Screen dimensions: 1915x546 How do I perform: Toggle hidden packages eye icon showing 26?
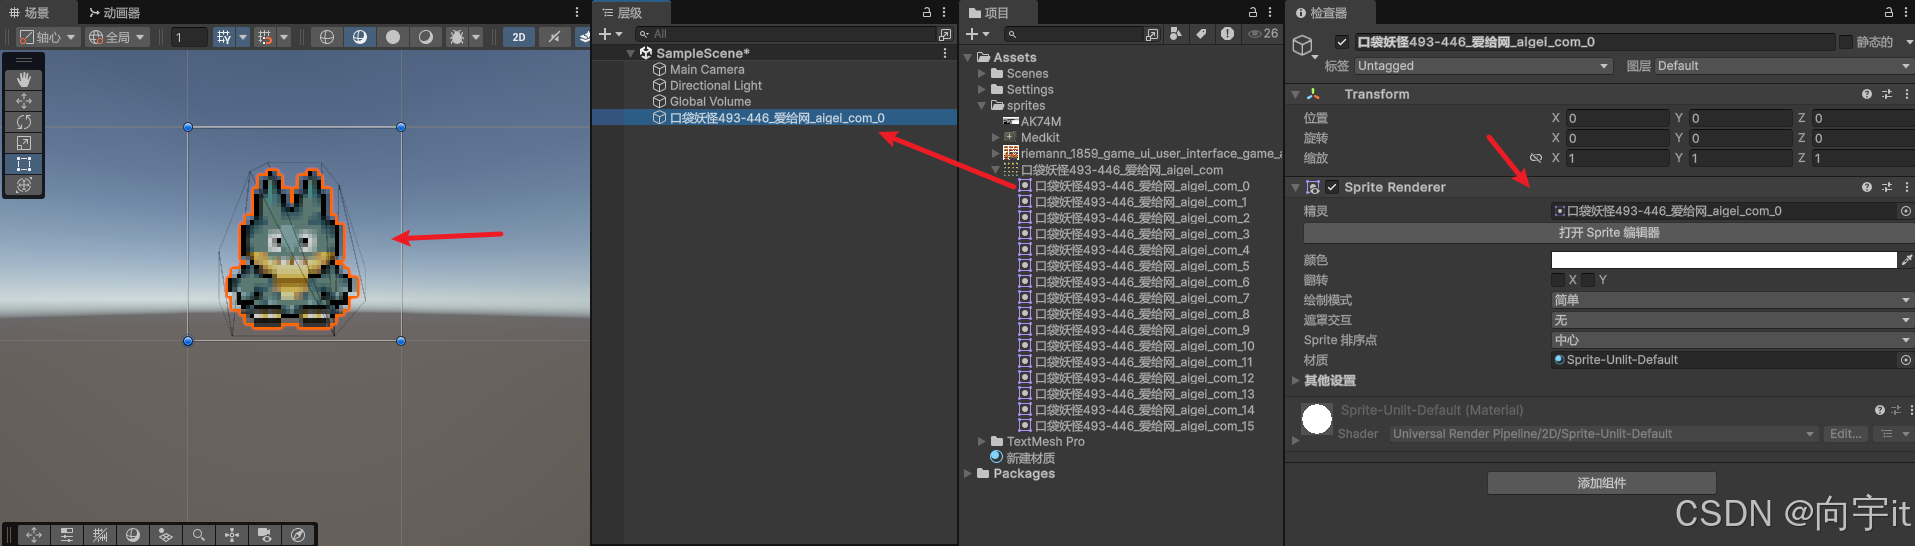1263,34
